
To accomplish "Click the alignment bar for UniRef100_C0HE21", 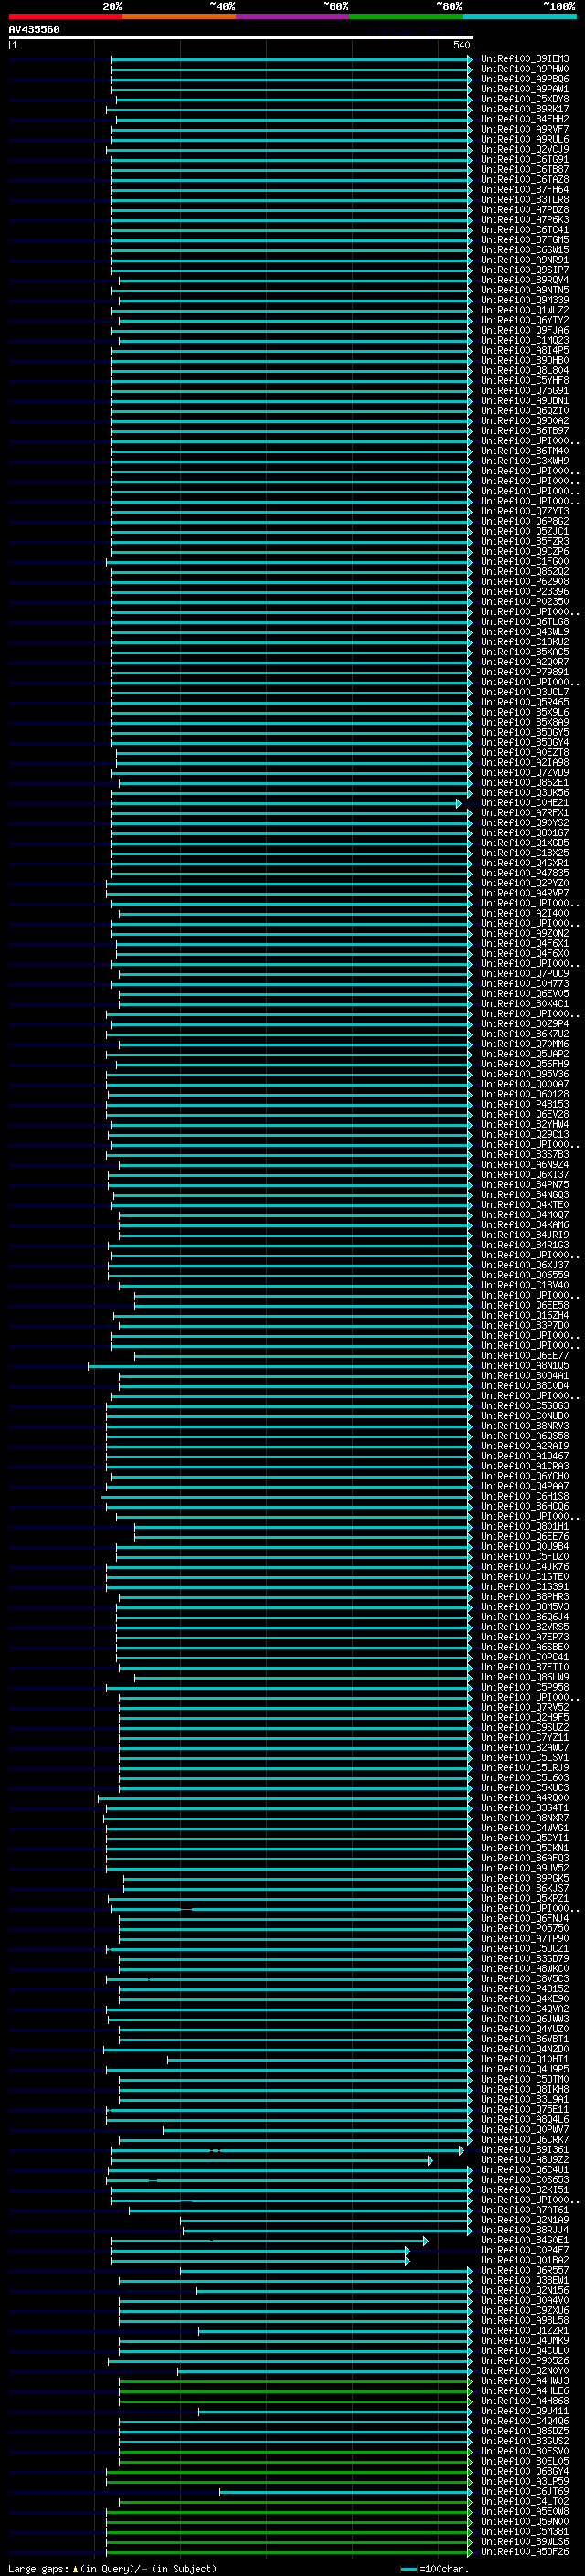I will (285, 803).
